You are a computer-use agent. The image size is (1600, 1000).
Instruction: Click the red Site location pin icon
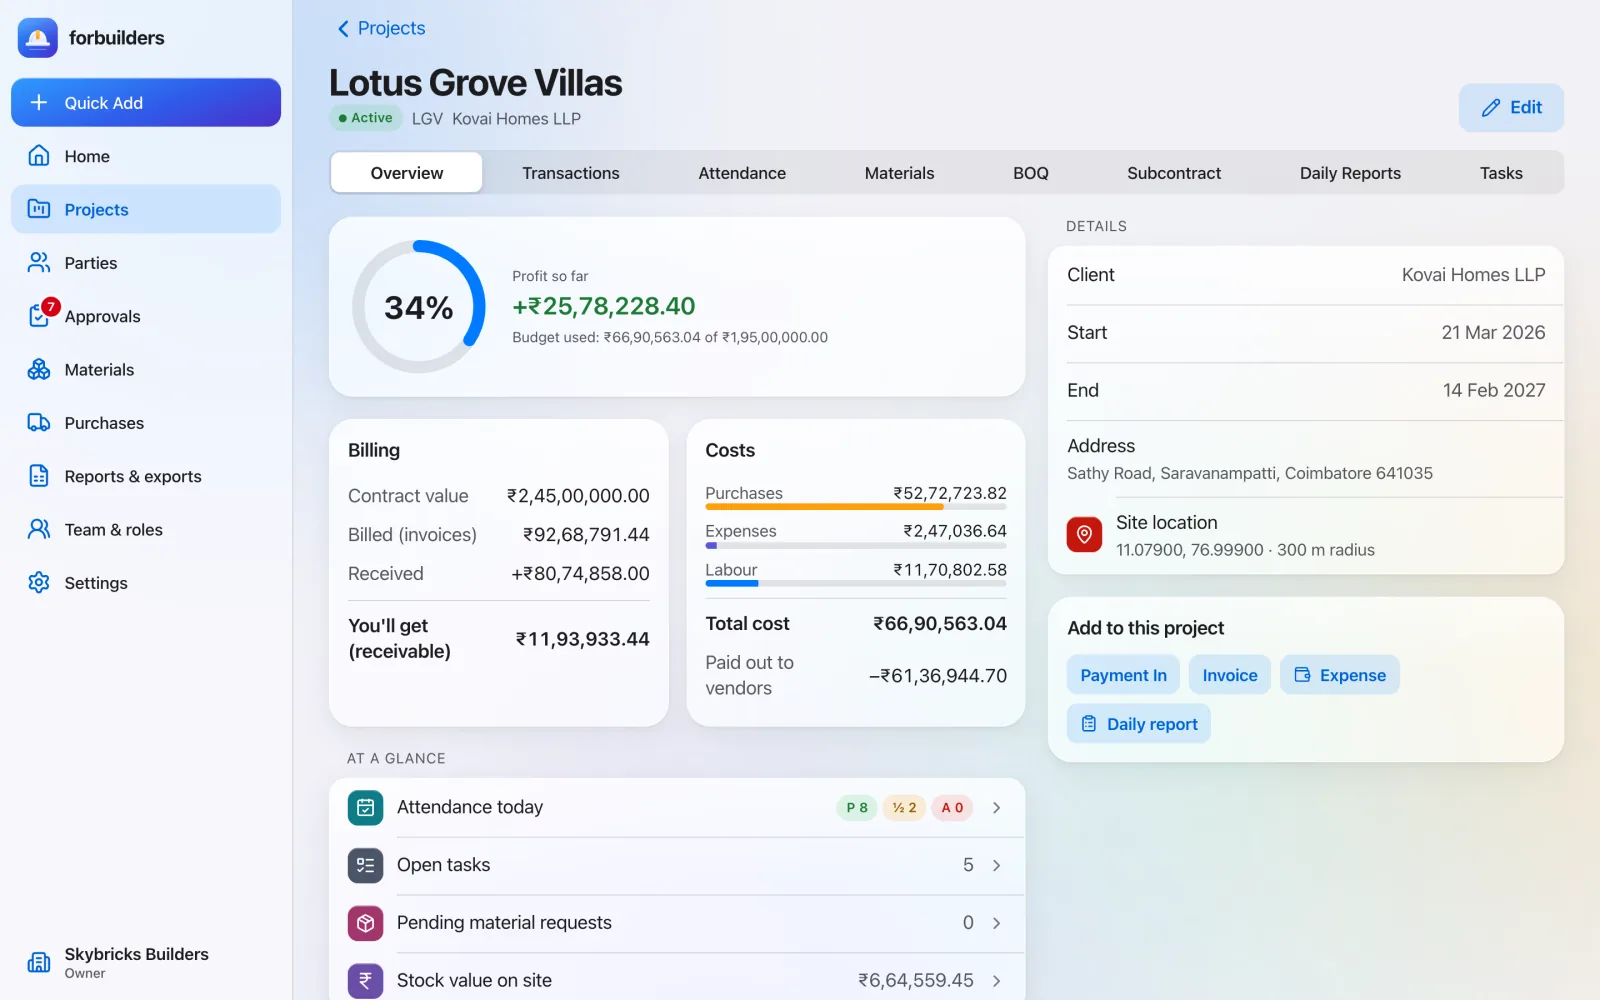(1084, 535)
